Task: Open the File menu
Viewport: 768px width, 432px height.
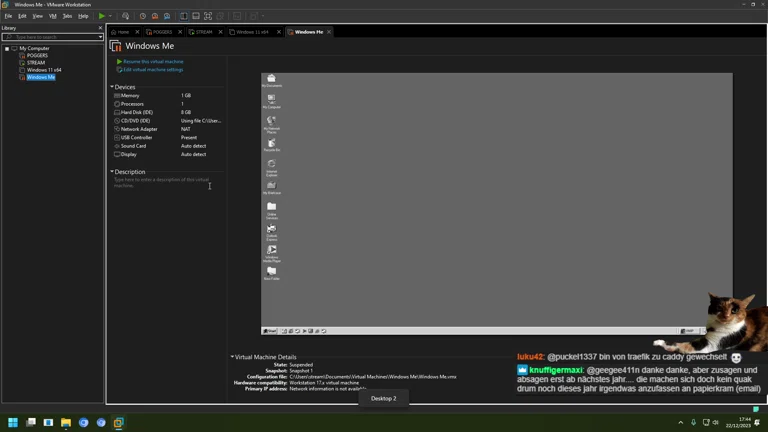Action: coord(8,16)
